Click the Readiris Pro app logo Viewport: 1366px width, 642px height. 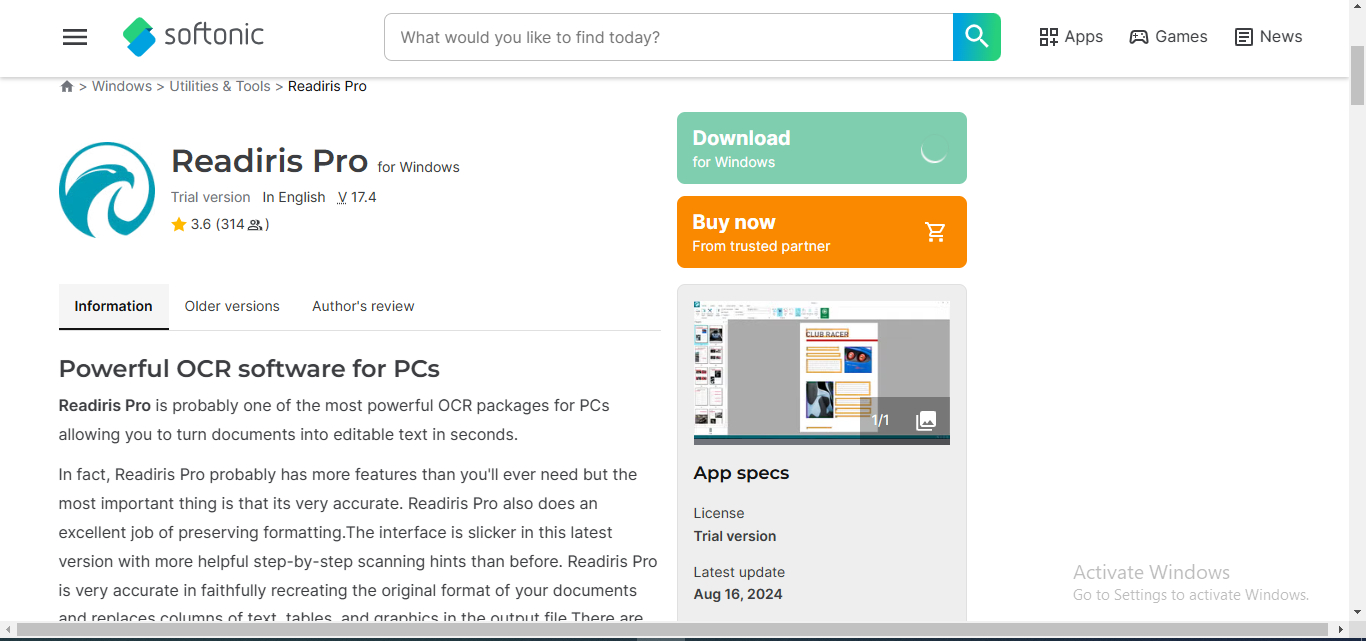click(107, 190)
